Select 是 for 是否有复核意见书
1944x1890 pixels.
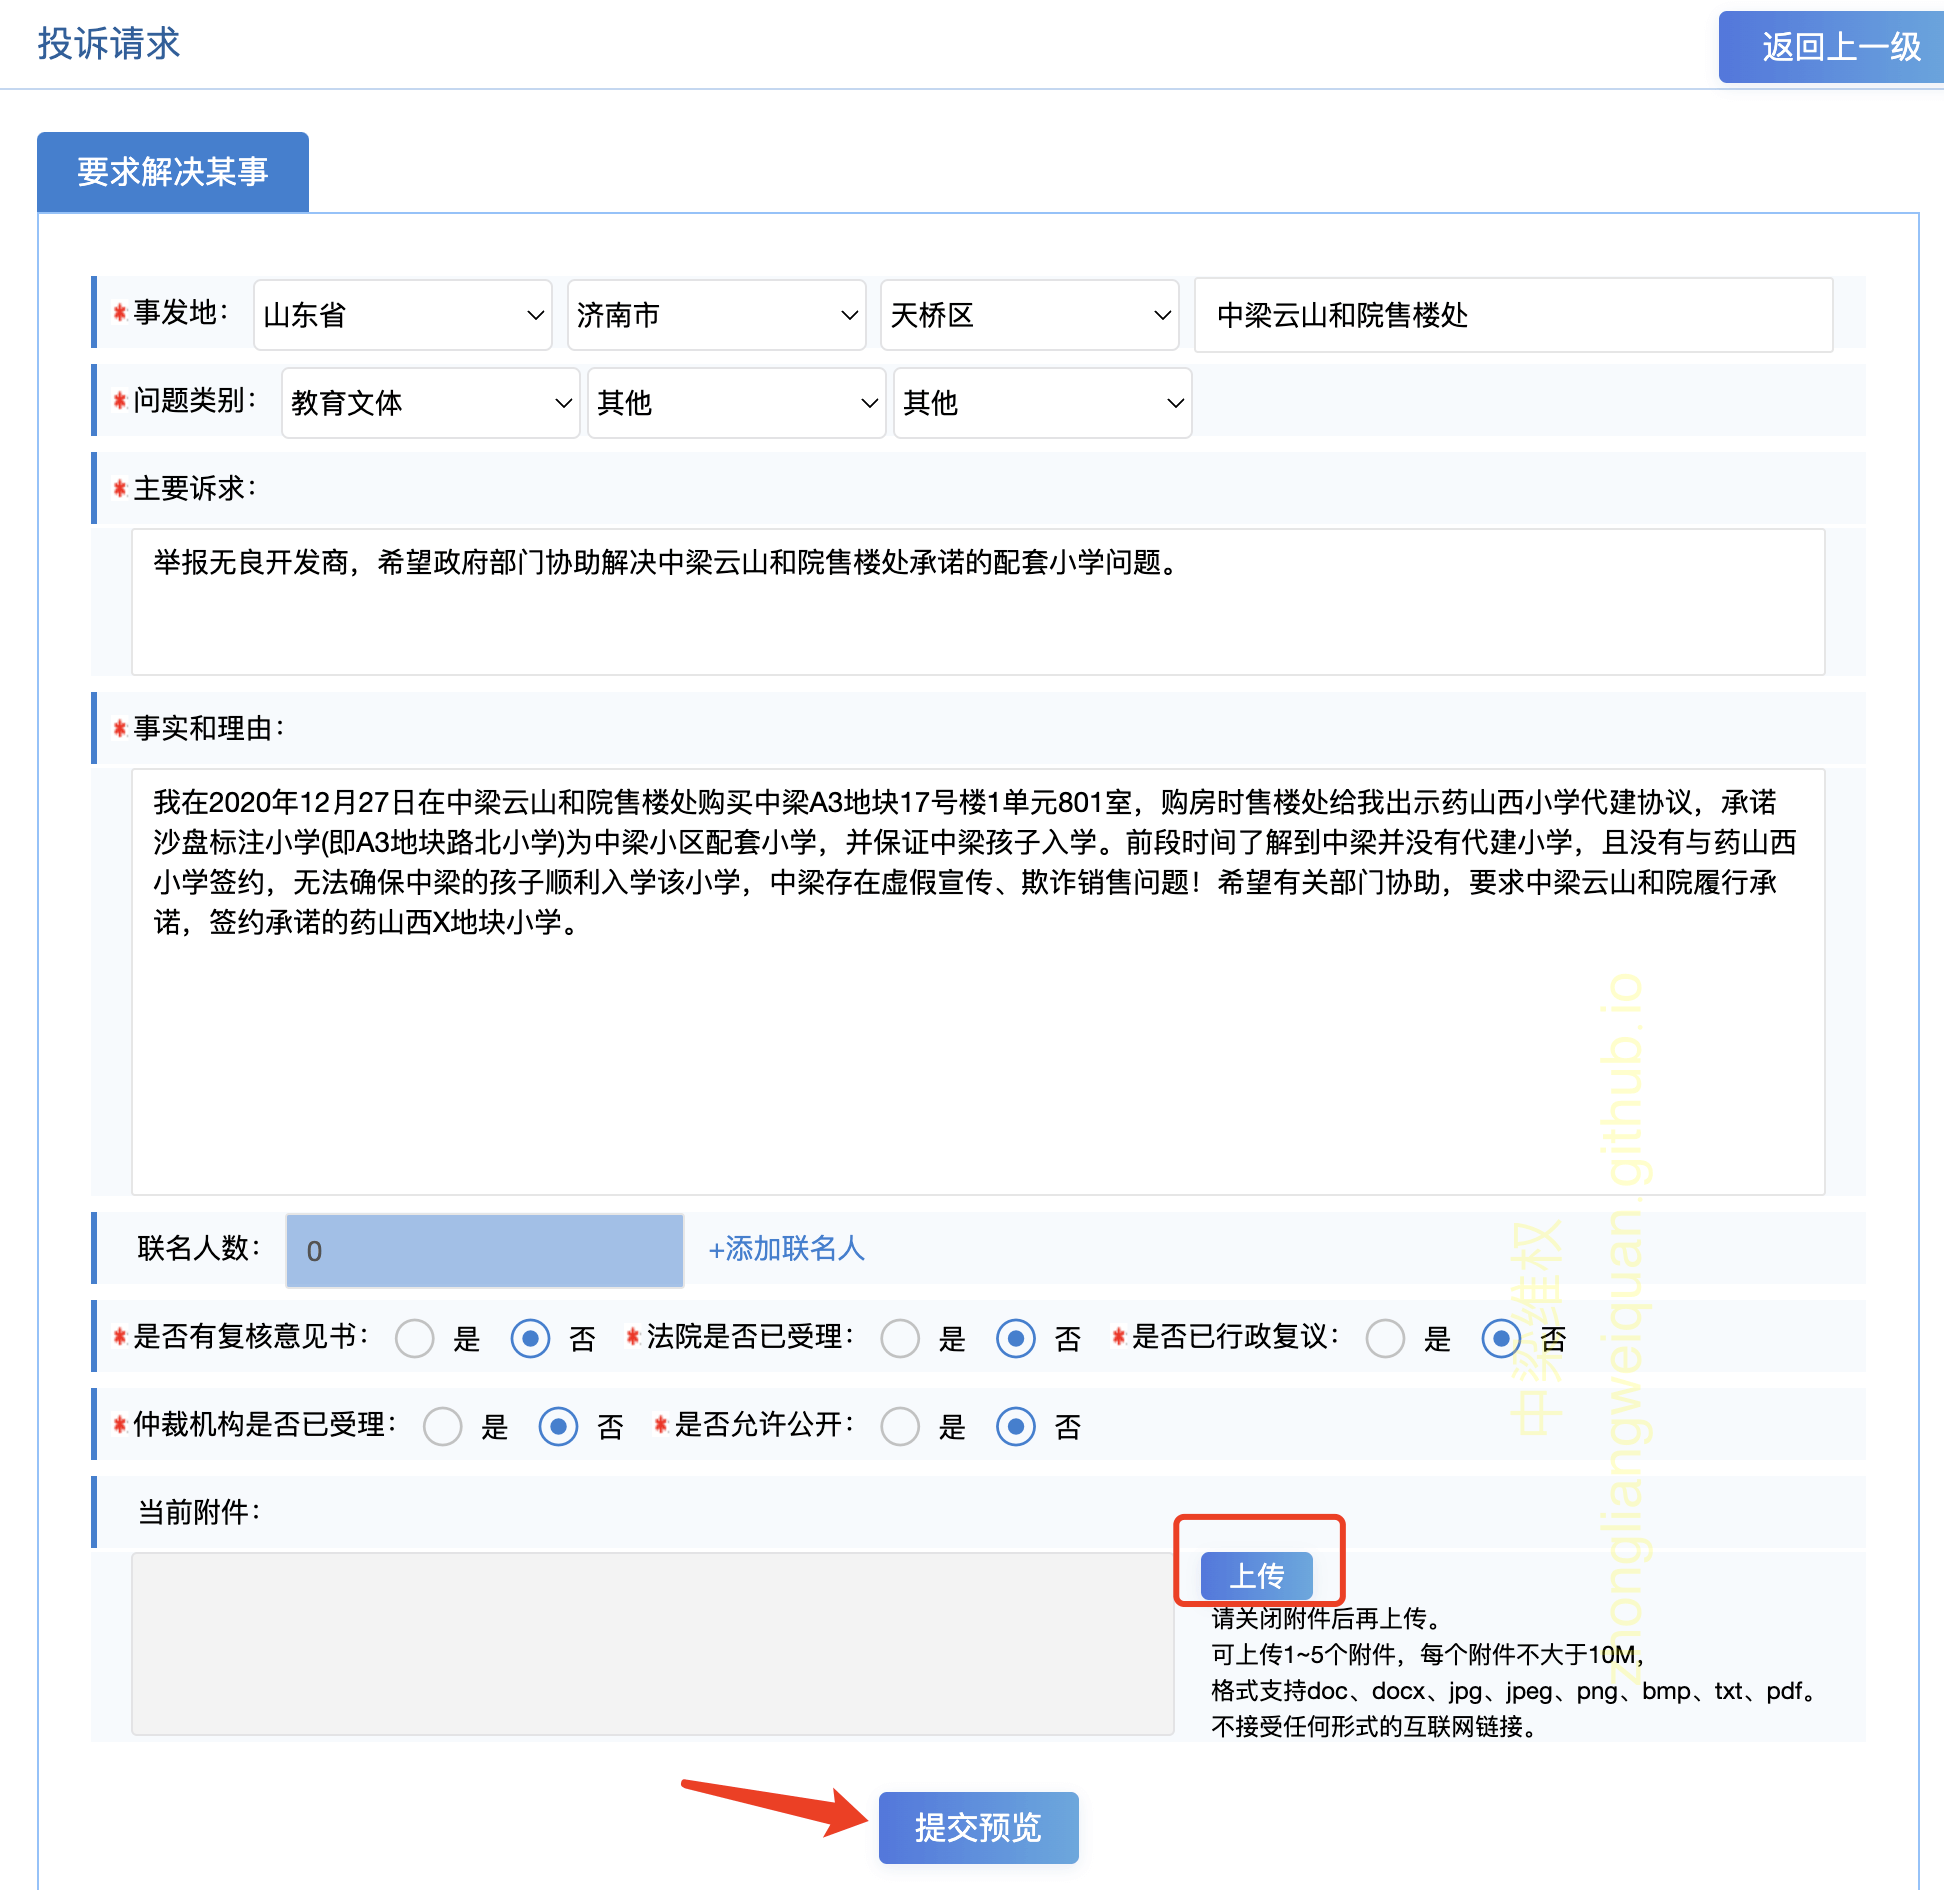[x=414, y=1338]
